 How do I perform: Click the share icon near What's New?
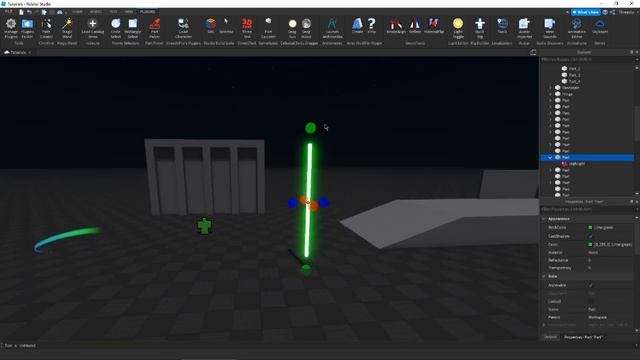pyautogui.click(x=612, y=12)
